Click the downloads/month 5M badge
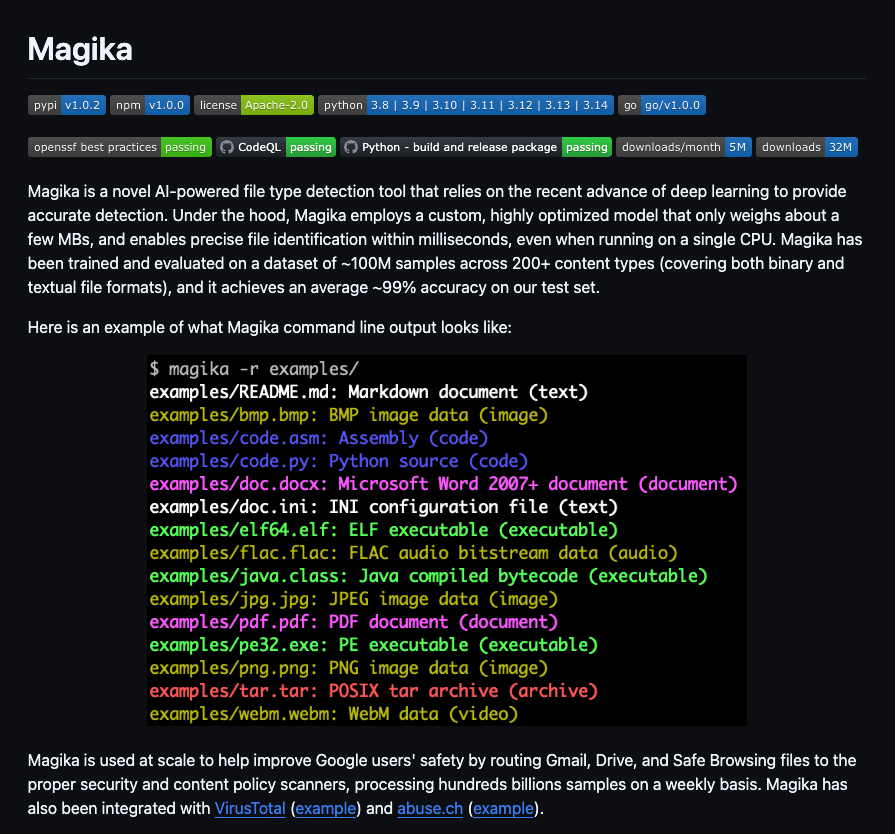This screenshot has height=834, width=895. pos(684,147)
